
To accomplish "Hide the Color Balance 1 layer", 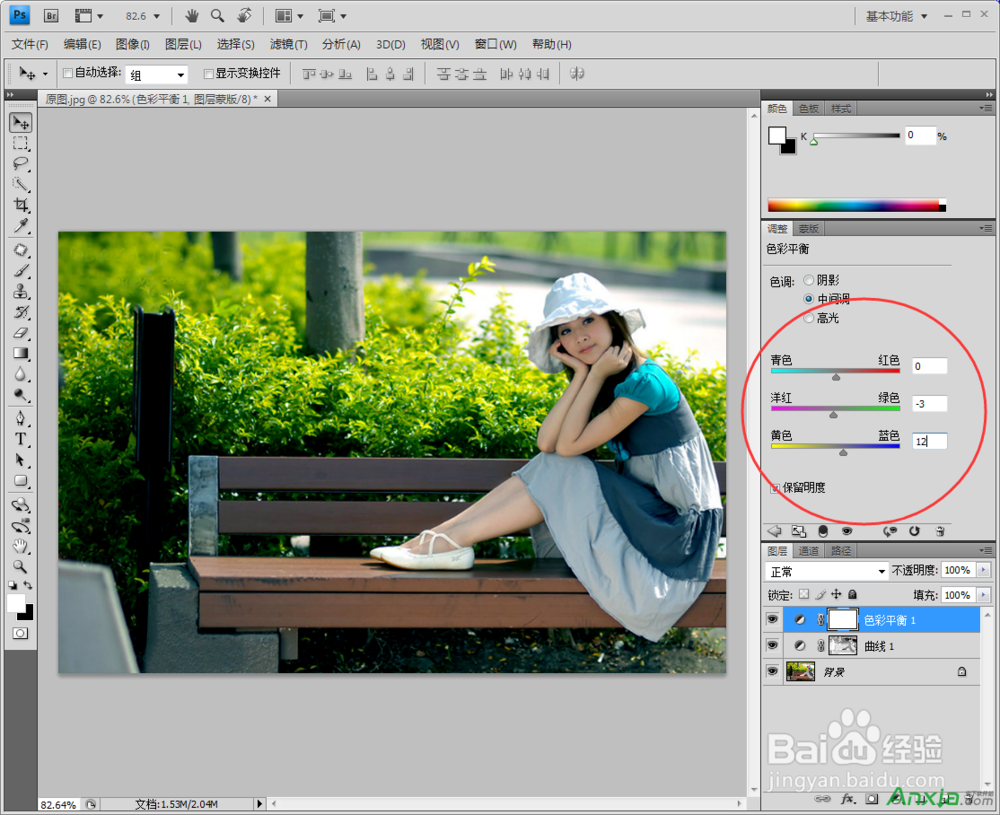I will (772, 620).
